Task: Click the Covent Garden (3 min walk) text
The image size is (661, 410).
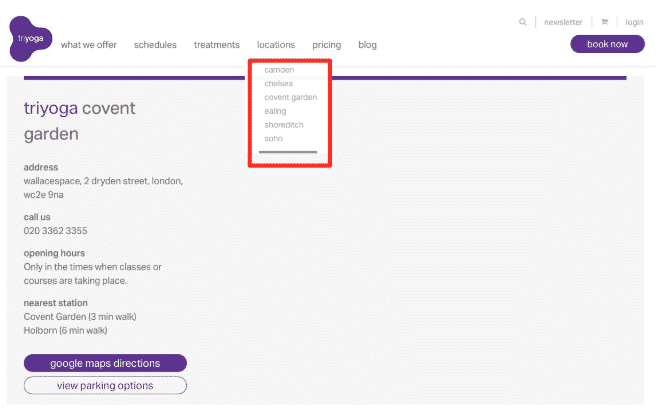Action: tap(80, 317)
